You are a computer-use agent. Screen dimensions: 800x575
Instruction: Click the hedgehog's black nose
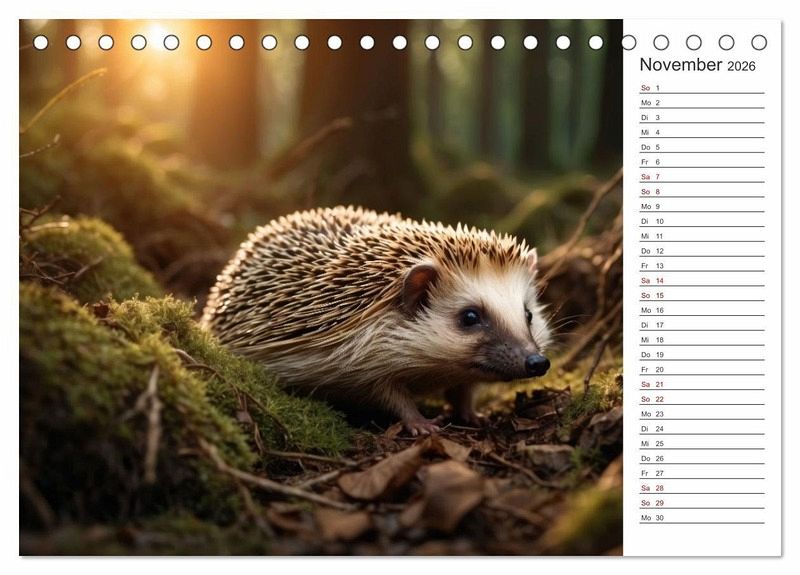(x=537, y=365)
